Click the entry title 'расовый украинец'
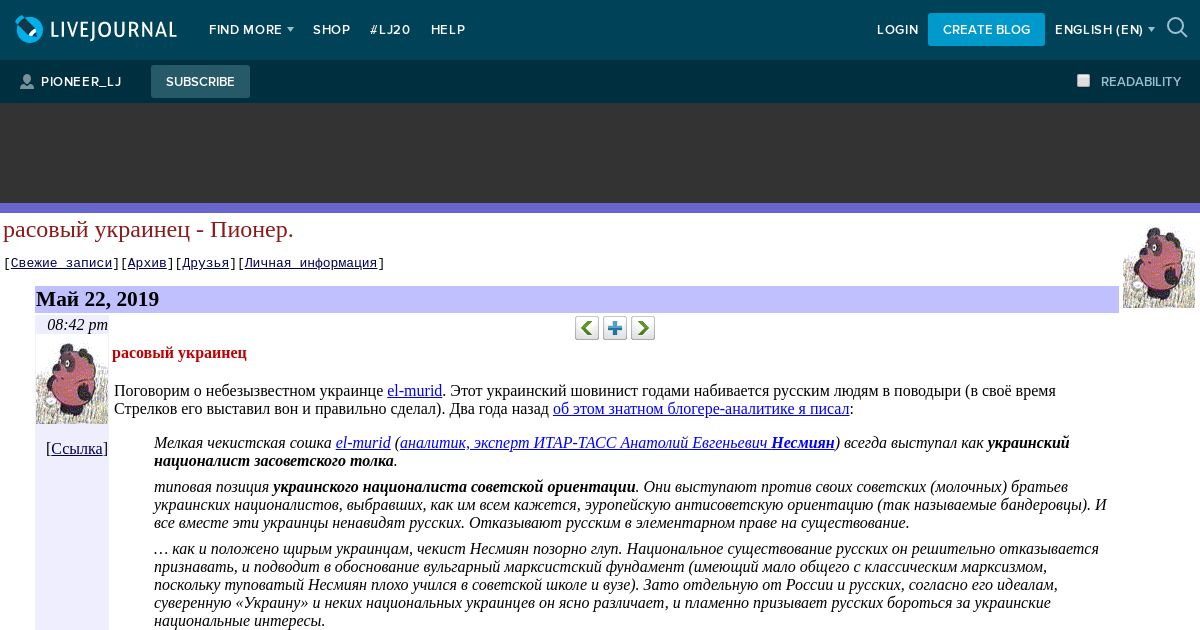The height and width of the screenshot is (630, 1200). [179, 353]
